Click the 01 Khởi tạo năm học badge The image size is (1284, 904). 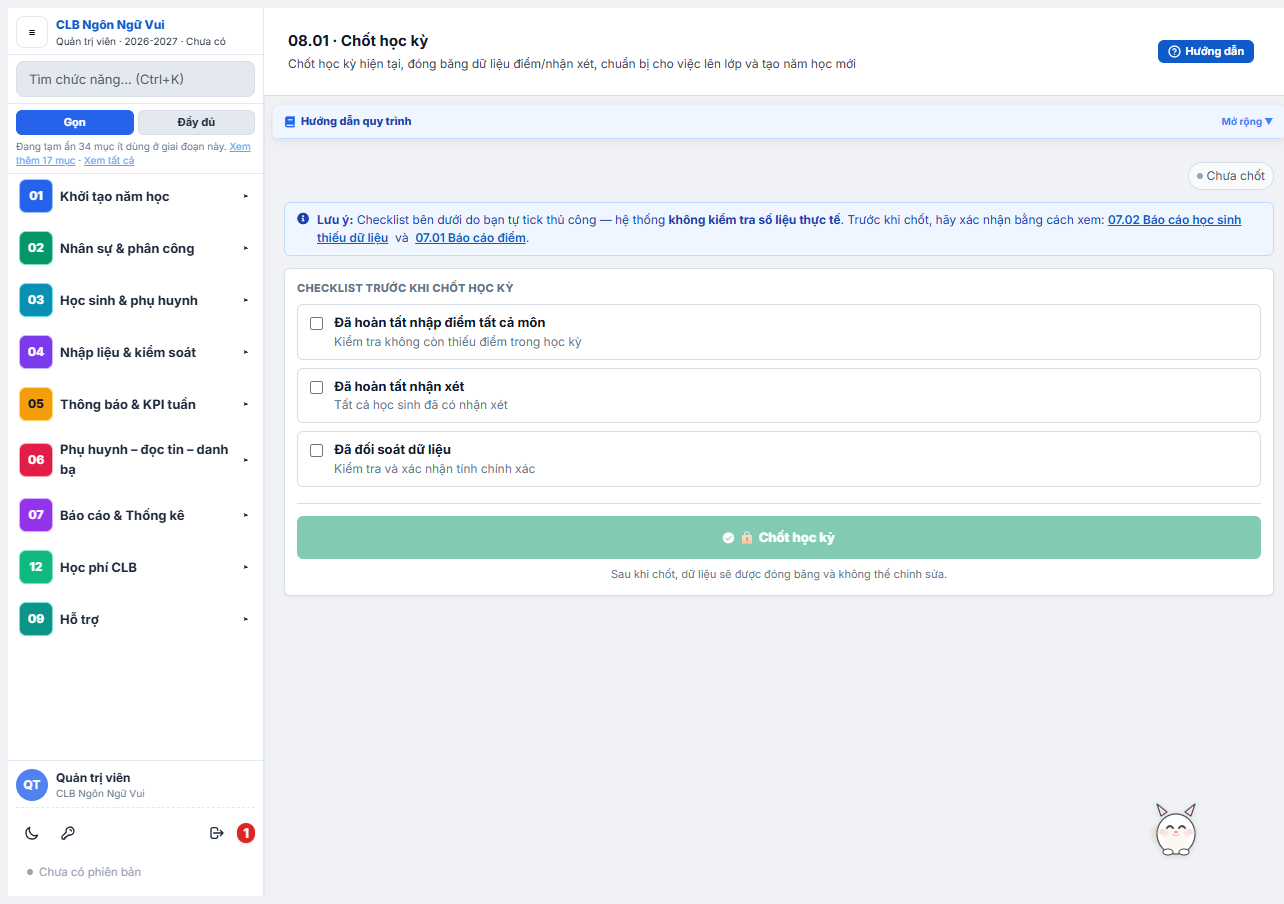36,196
